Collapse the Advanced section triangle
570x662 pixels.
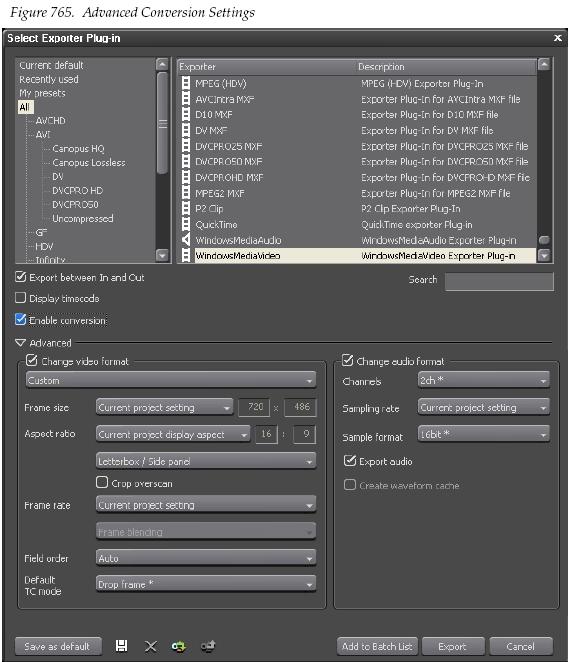pos(20,343)
